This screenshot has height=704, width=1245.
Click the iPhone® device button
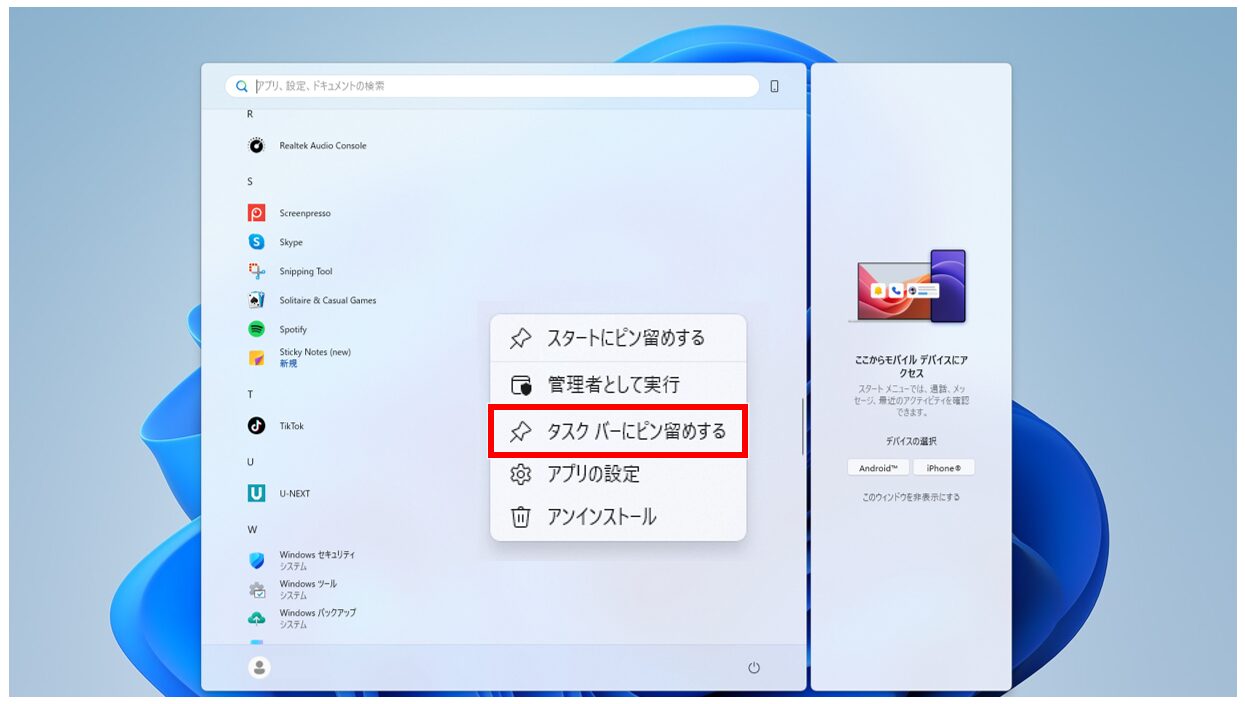944,467
